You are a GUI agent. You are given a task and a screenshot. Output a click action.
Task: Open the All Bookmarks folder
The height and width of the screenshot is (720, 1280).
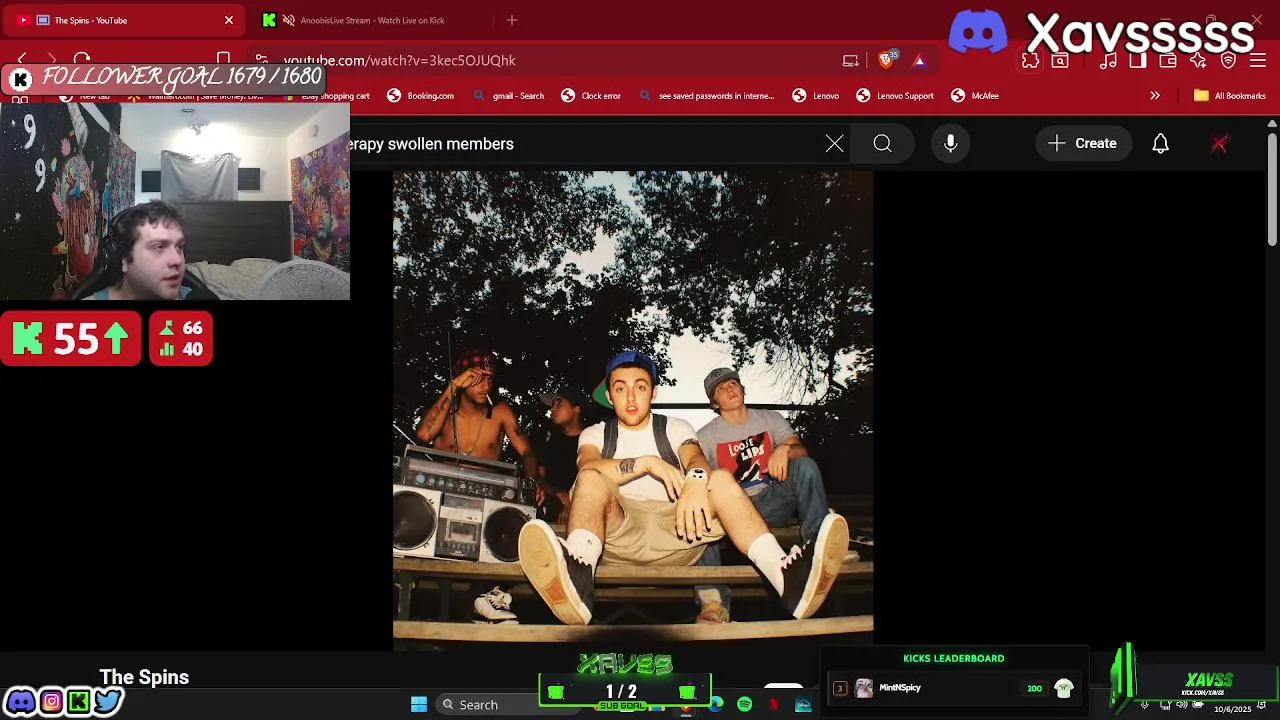point(1230,96)
